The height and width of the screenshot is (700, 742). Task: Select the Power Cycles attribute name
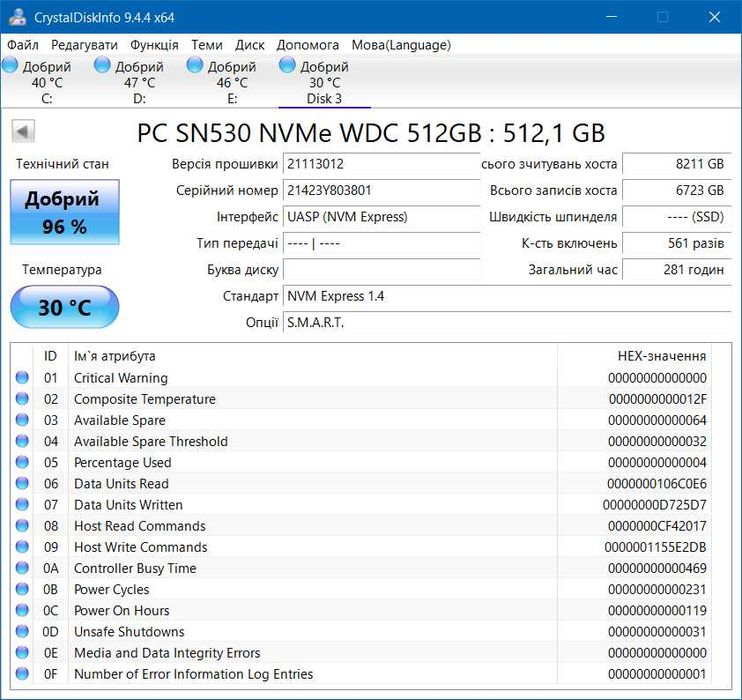point(111,589)
